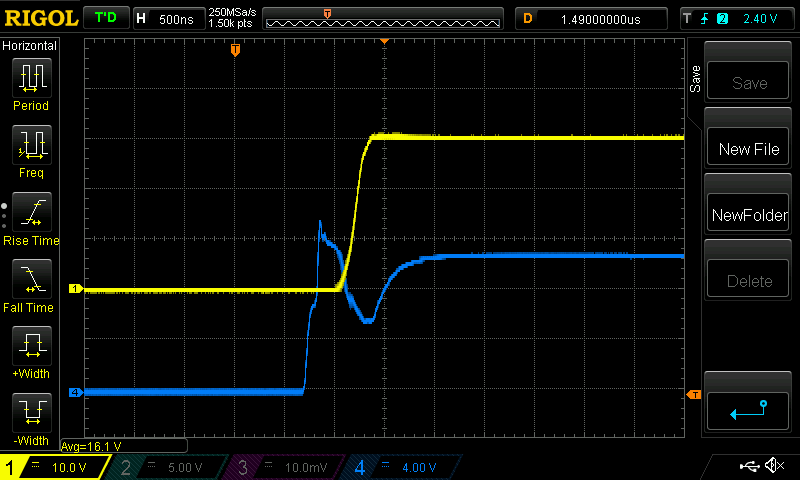
Task: Click the USB status icon
Action: point(750,466)
